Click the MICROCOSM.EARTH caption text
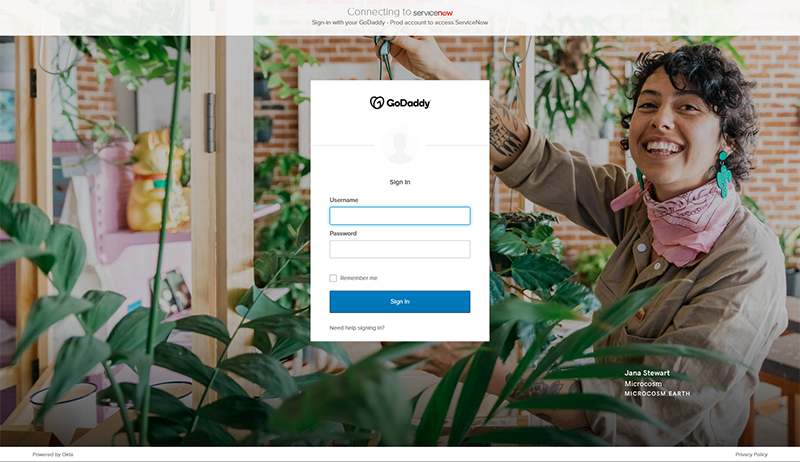Image resolution: width=800 pixels, height=462 pixels. pyautogui.click(x=657, y=394)
